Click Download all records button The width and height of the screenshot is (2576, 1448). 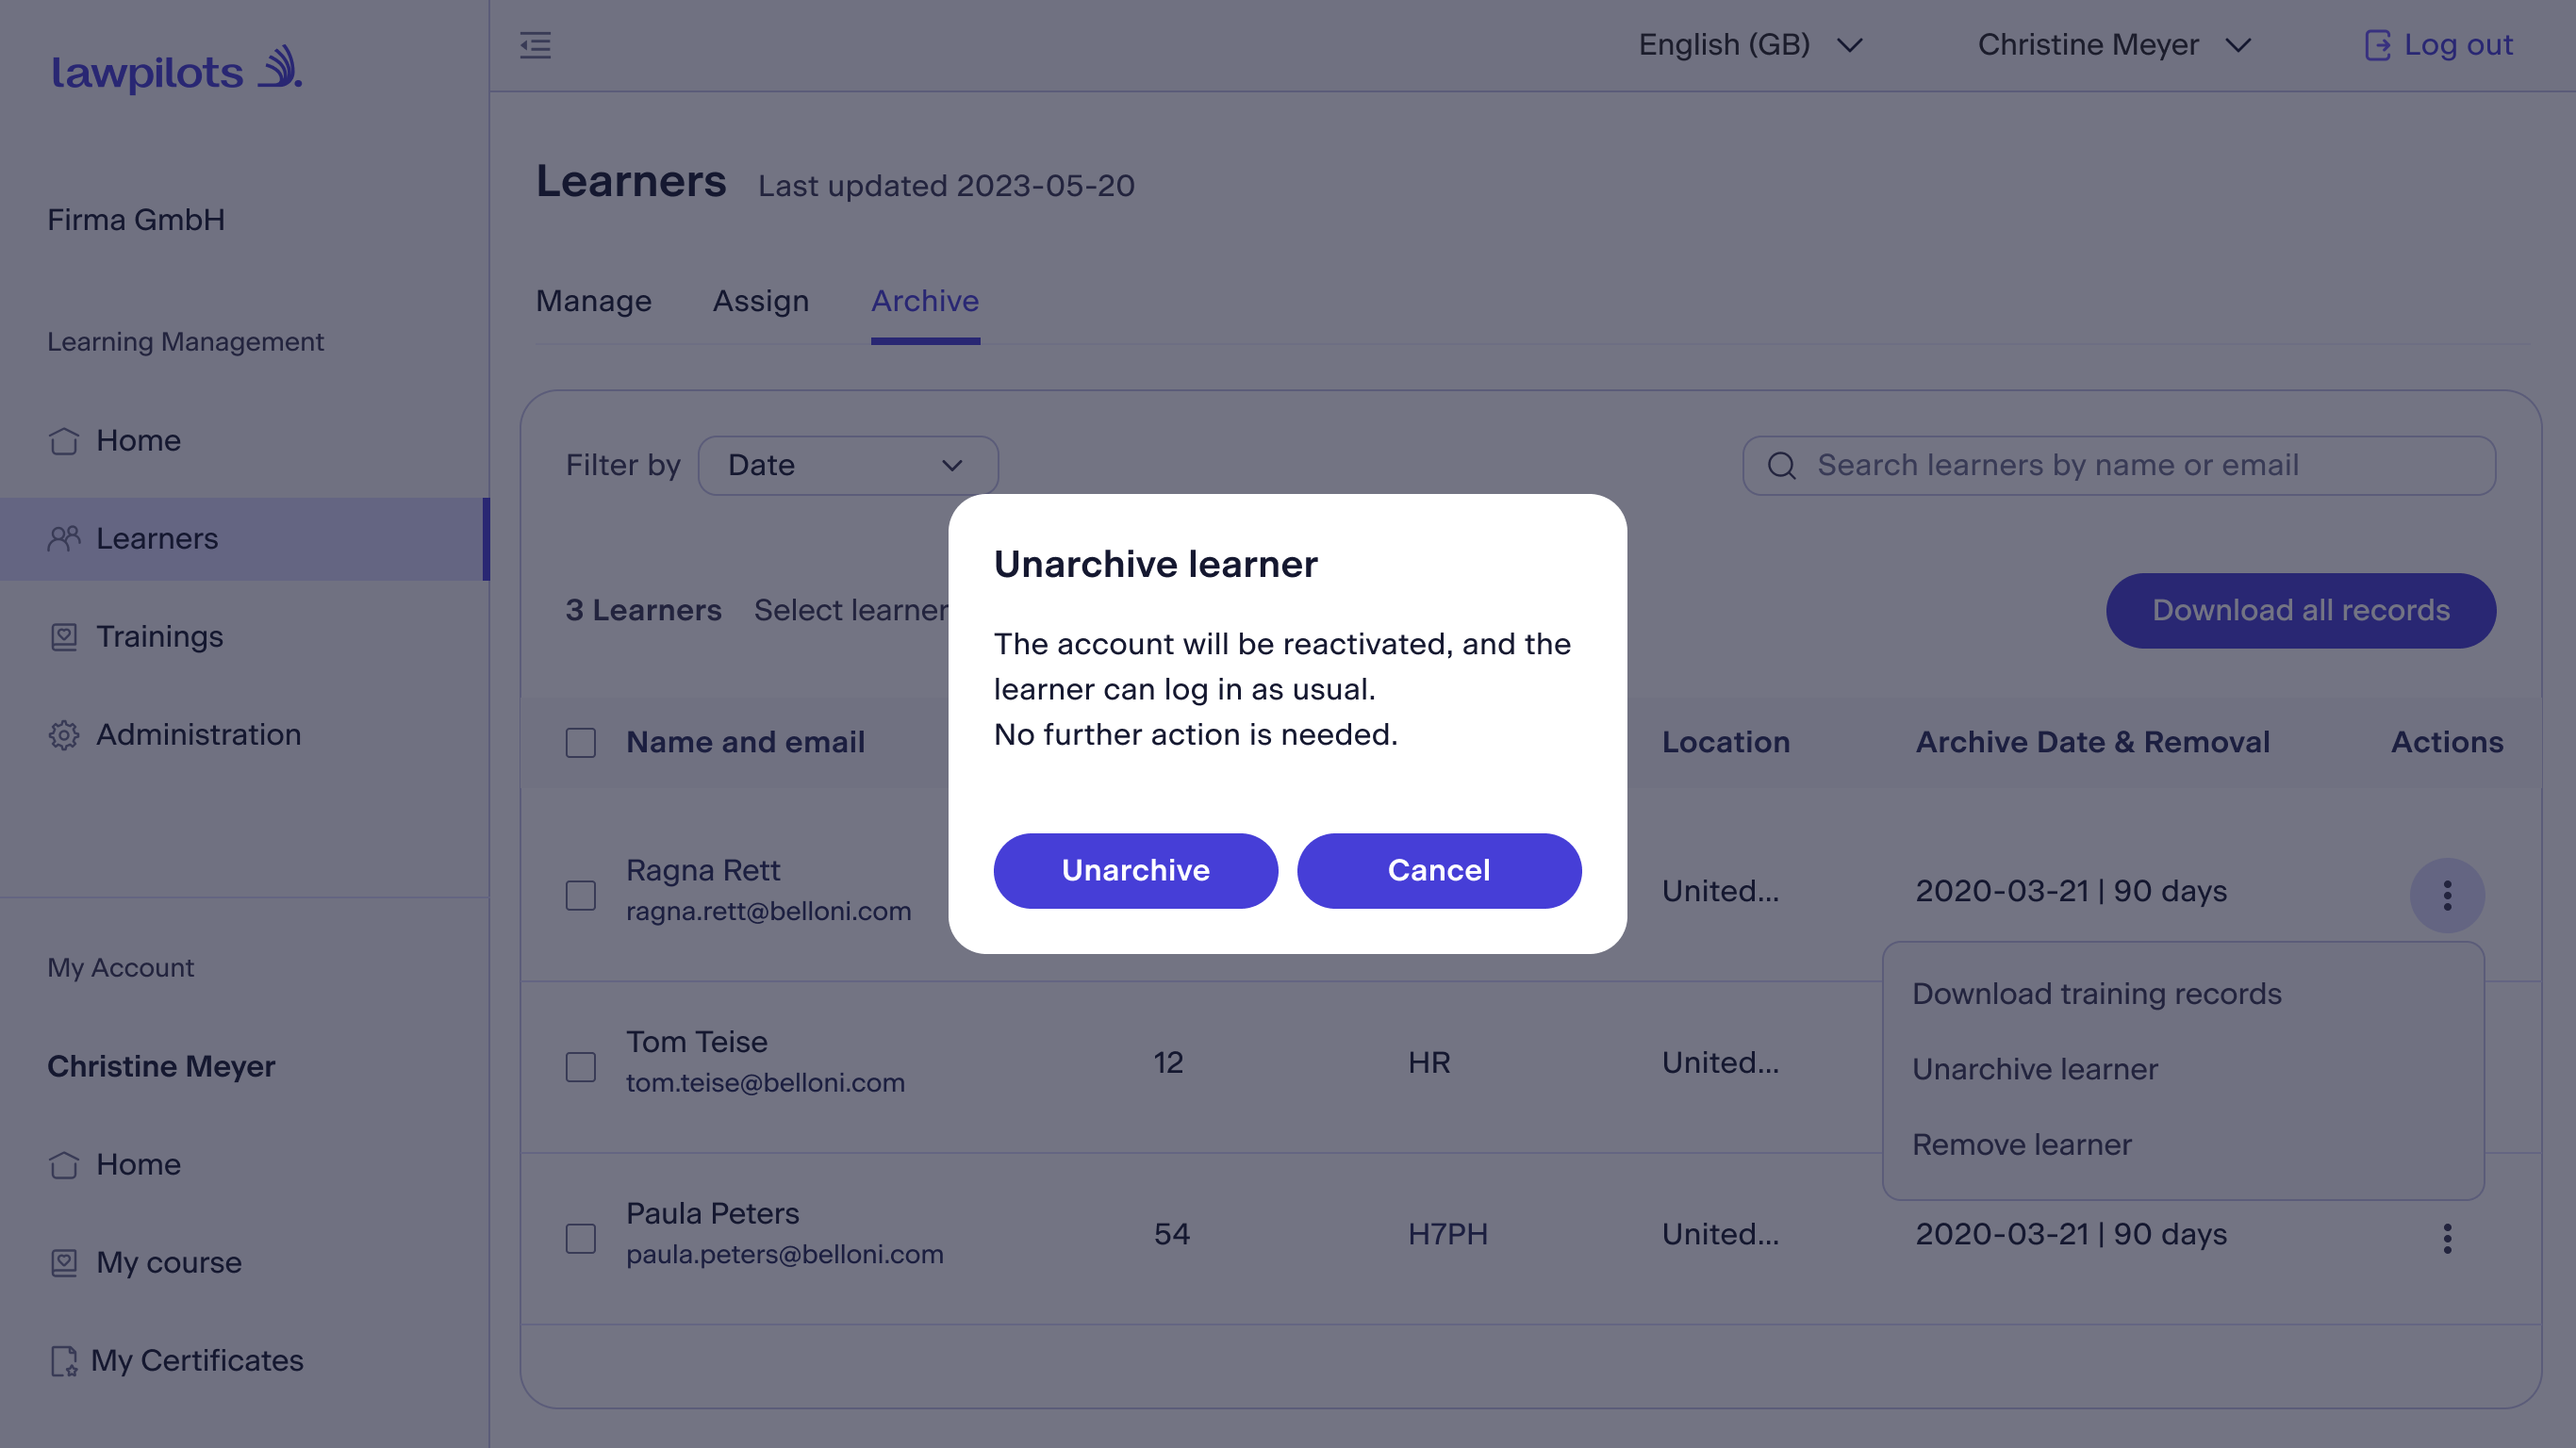pyautogui.click(x=2300, y=611)
